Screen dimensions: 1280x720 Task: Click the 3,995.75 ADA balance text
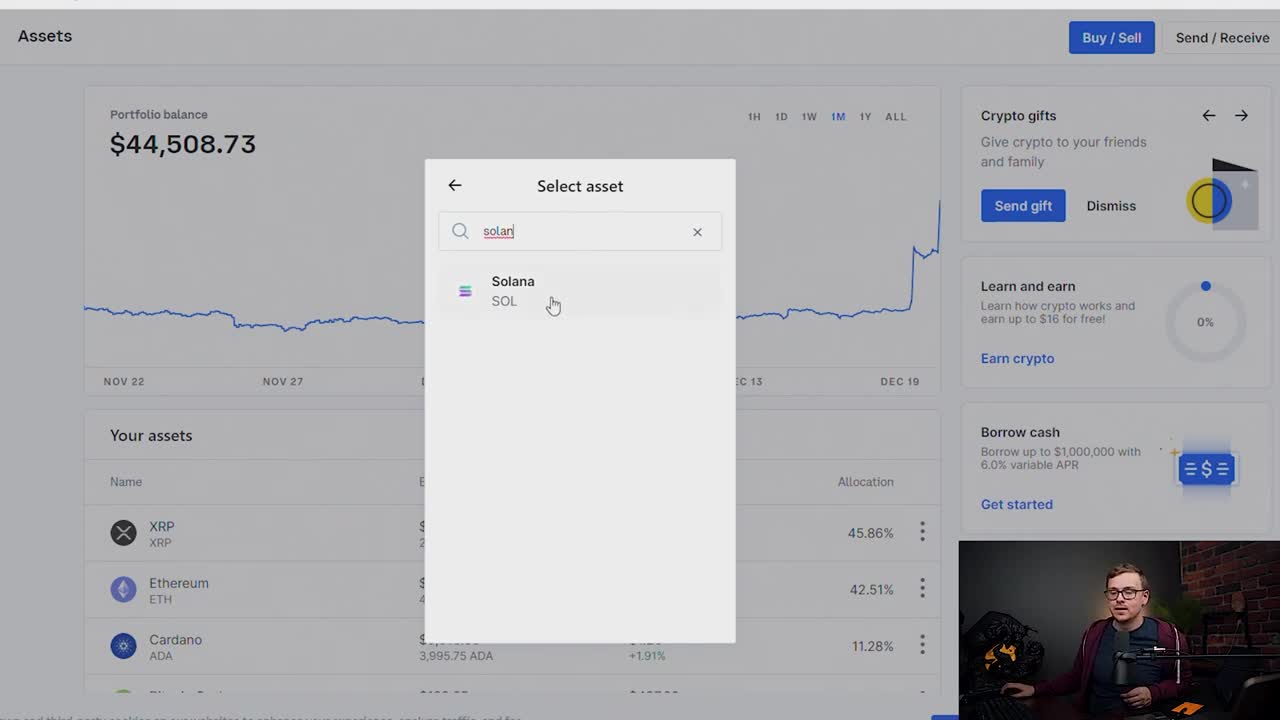[456, 656]
